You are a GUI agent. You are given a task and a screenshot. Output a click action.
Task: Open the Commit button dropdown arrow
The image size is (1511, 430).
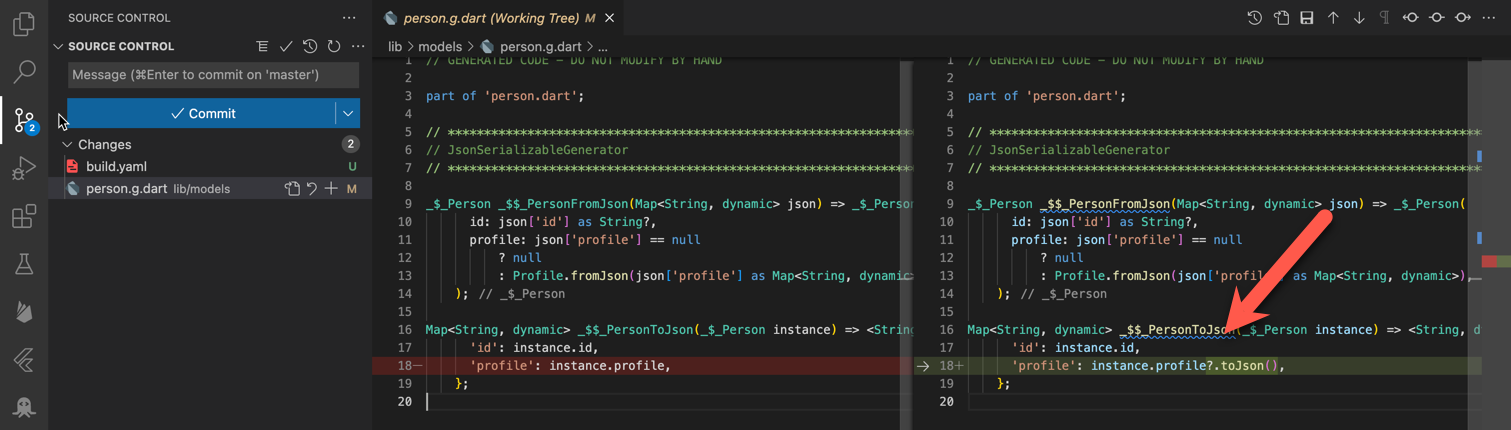pyautogui.click(x=347, y=113)
